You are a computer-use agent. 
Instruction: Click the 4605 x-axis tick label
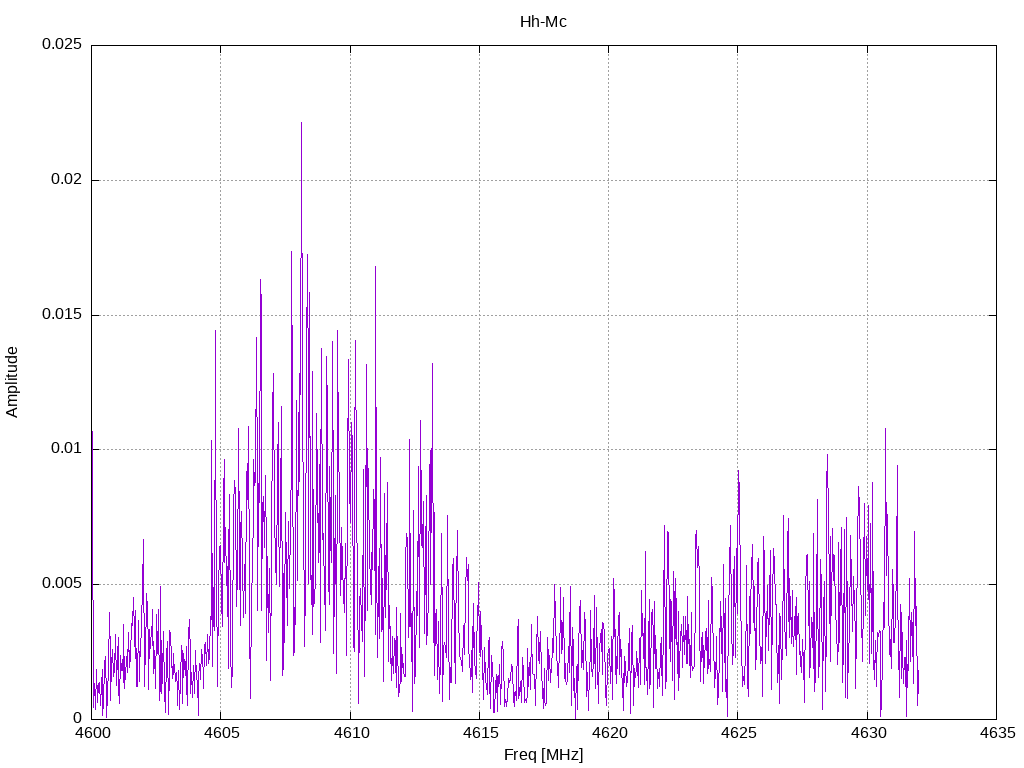[221, 734]
